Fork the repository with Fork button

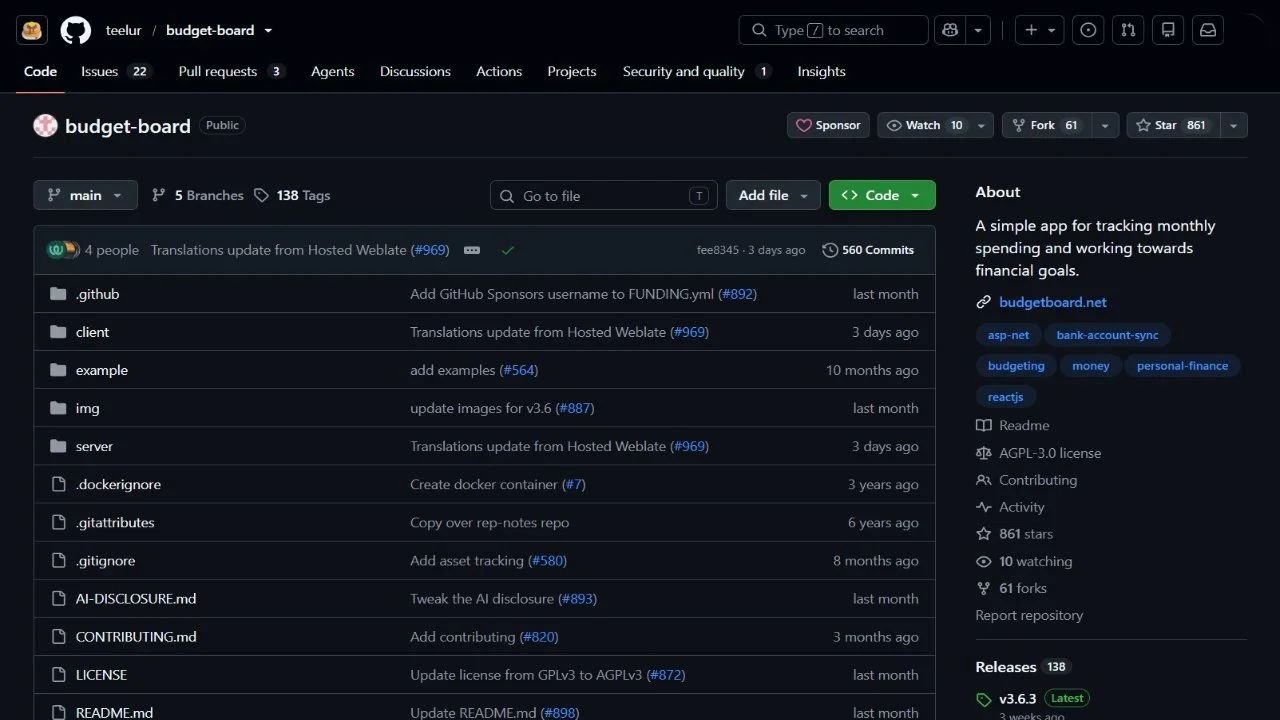coord(1047,125)
